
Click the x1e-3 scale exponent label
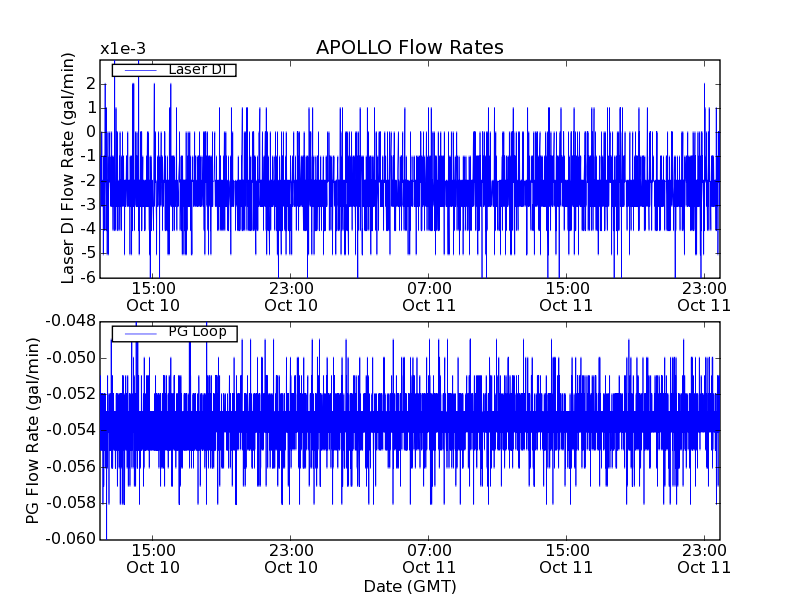(x=123, y=49)
